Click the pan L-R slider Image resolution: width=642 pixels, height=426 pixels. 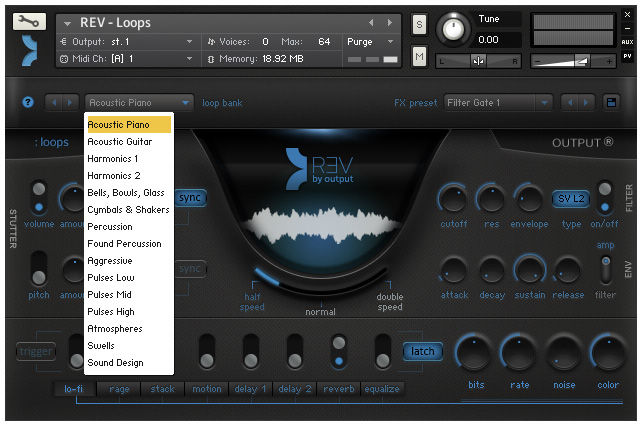coord(478,61)
